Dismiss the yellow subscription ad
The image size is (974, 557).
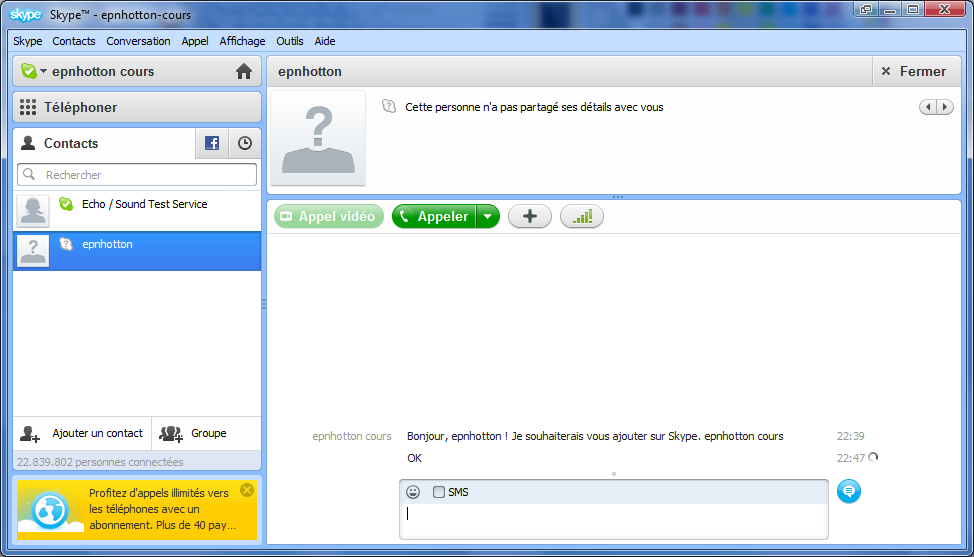tap(247, 490)
